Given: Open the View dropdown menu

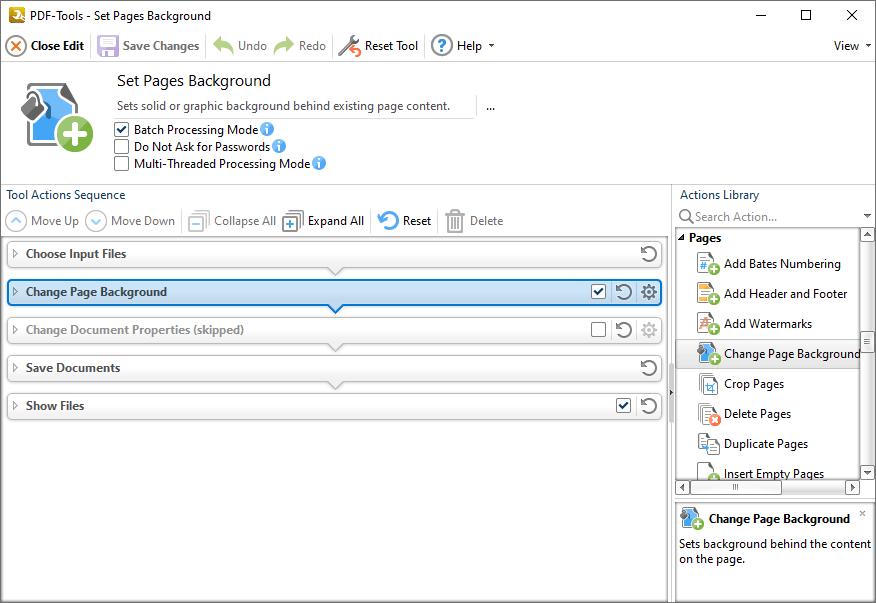Looking at the screenshot, I should click(852, 46).
